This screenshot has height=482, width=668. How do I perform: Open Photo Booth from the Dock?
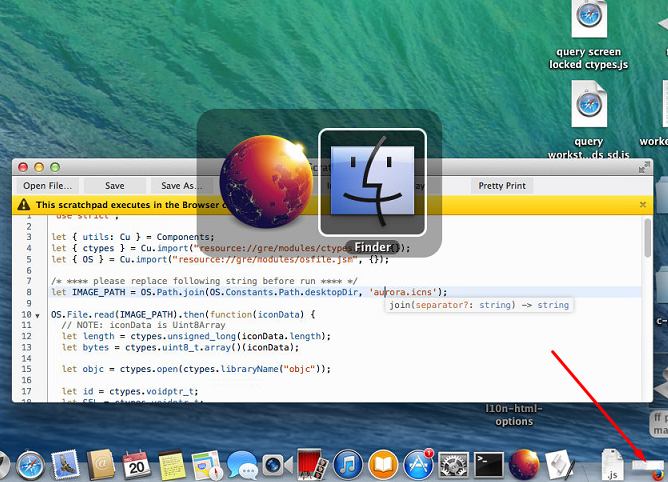(x=312, y=465)
